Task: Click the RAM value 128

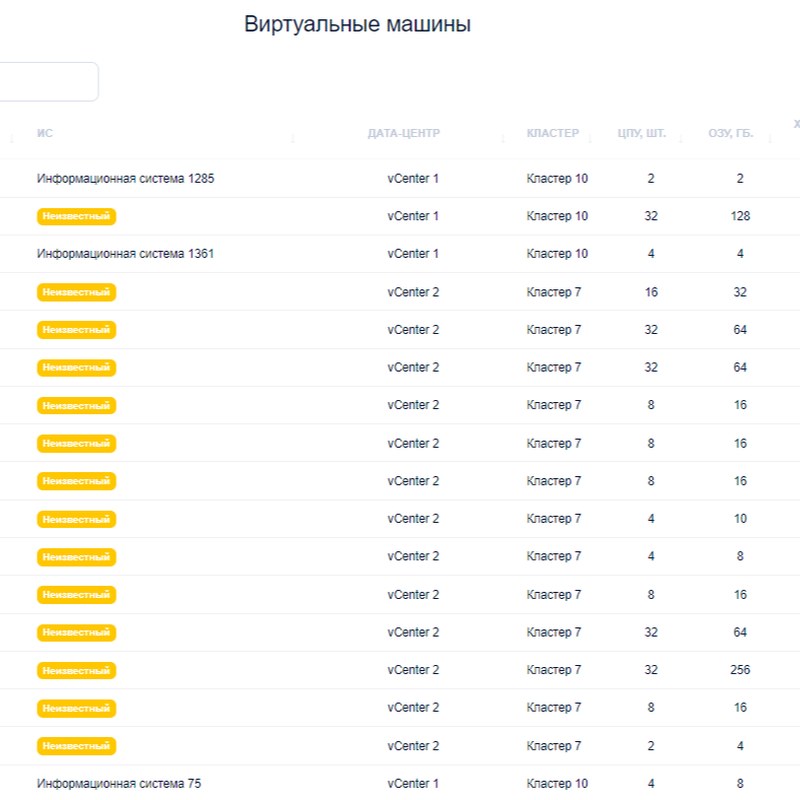Action: click(x=740, y=216)
